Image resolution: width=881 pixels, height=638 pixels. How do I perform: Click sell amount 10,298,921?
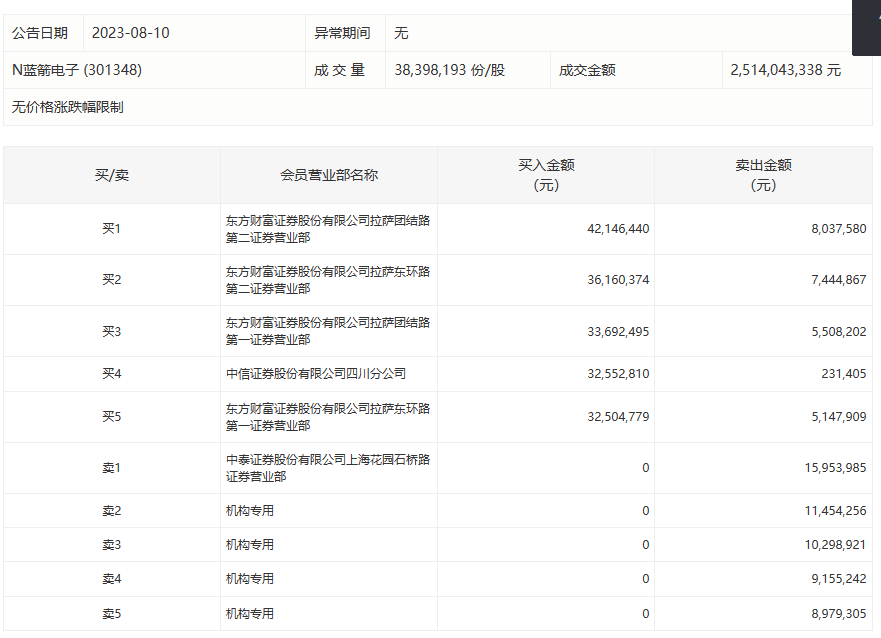click(x=835, y=545)
